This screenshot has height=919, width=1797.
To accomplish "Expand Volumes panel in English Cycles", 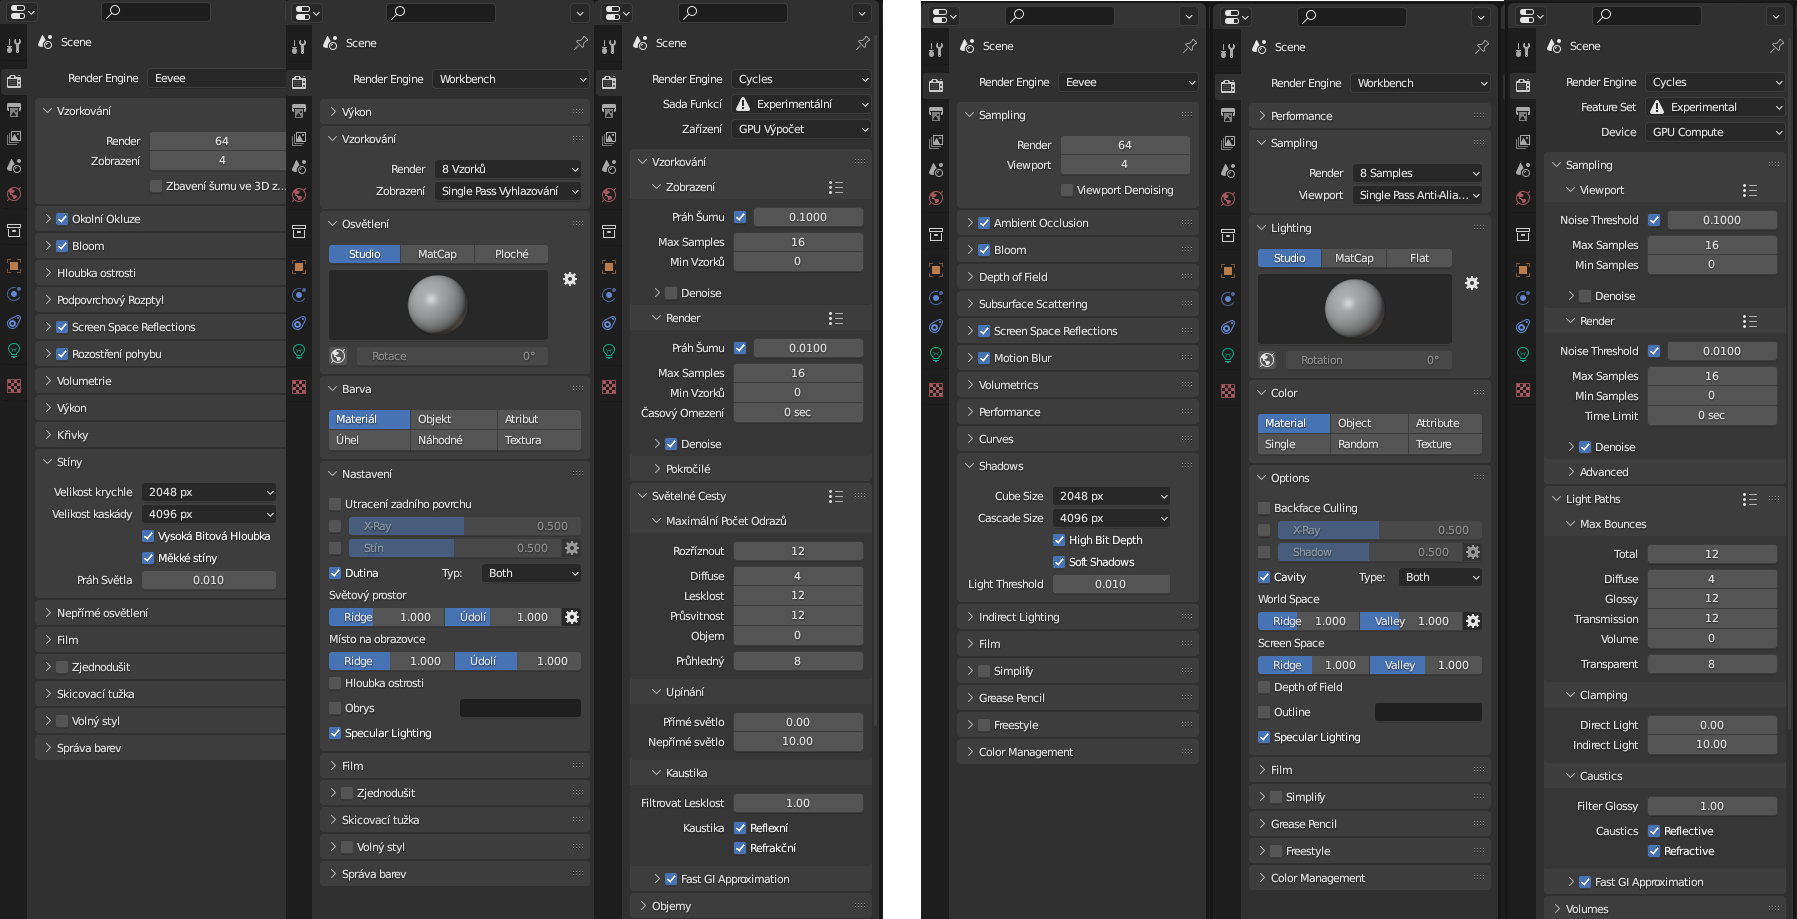I will (x=1665, y=909).
